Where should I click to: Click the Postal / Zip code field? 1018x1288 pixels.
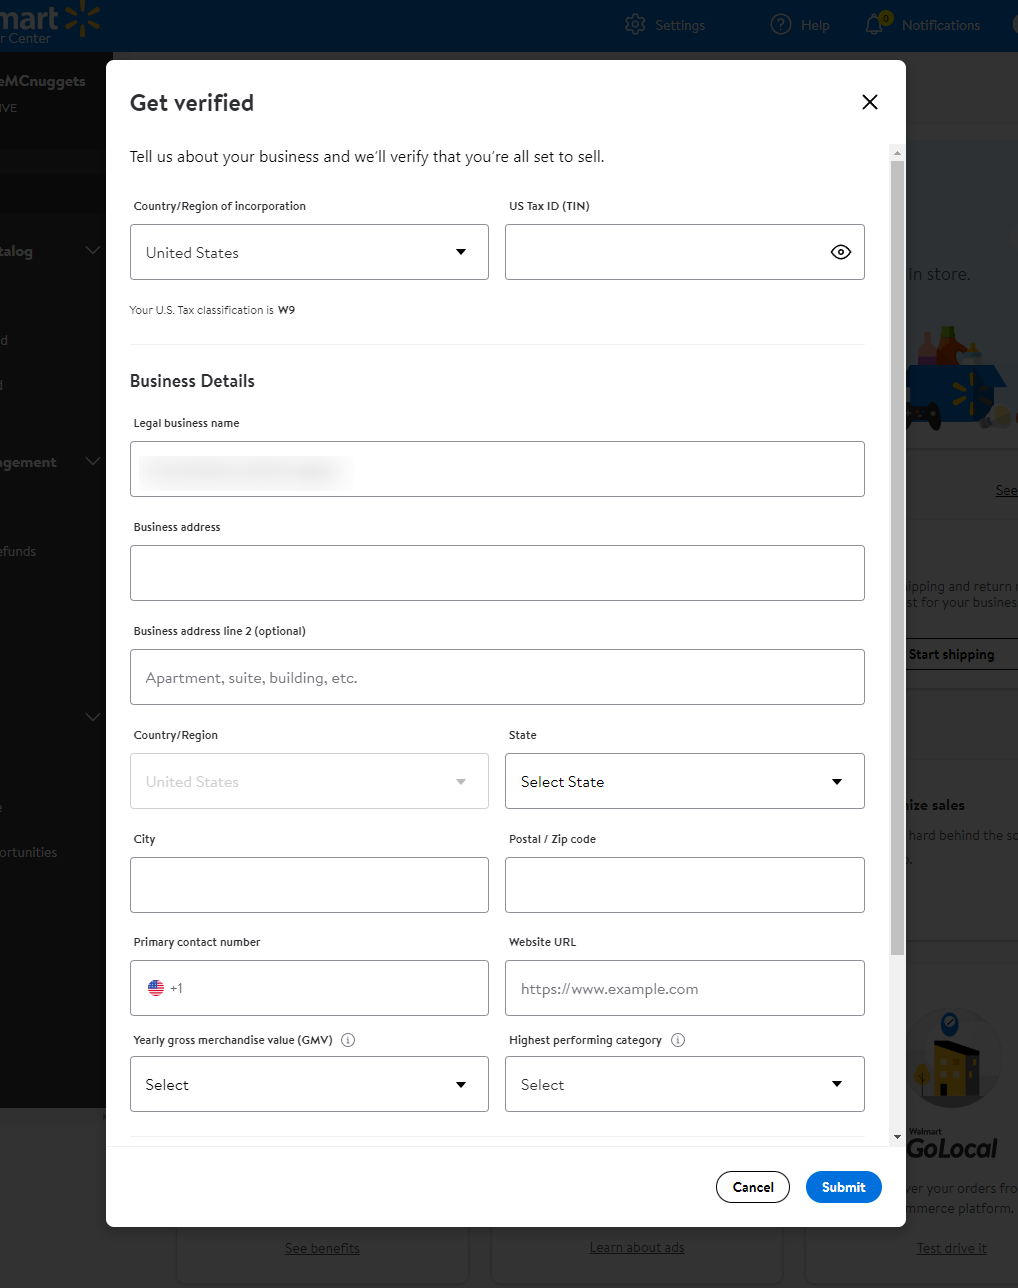point(684,885)
